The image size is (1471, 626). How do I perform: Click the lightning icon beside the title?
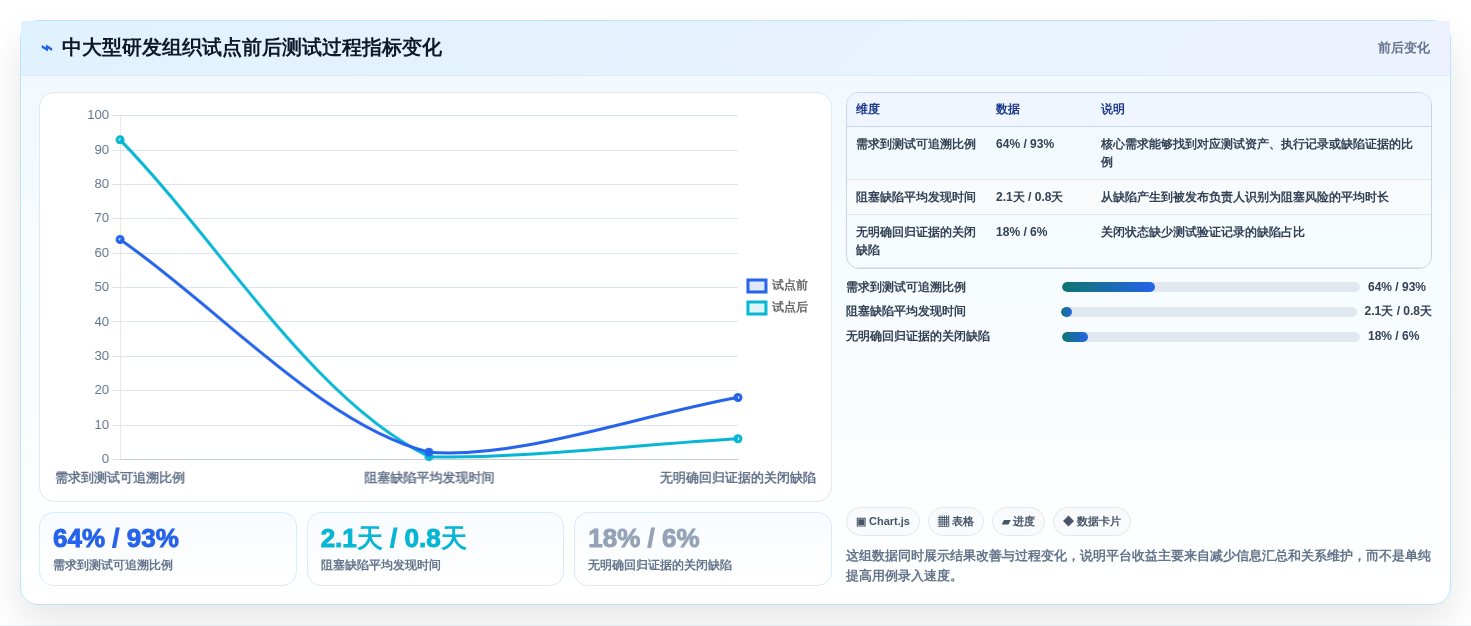click(47, 48)
